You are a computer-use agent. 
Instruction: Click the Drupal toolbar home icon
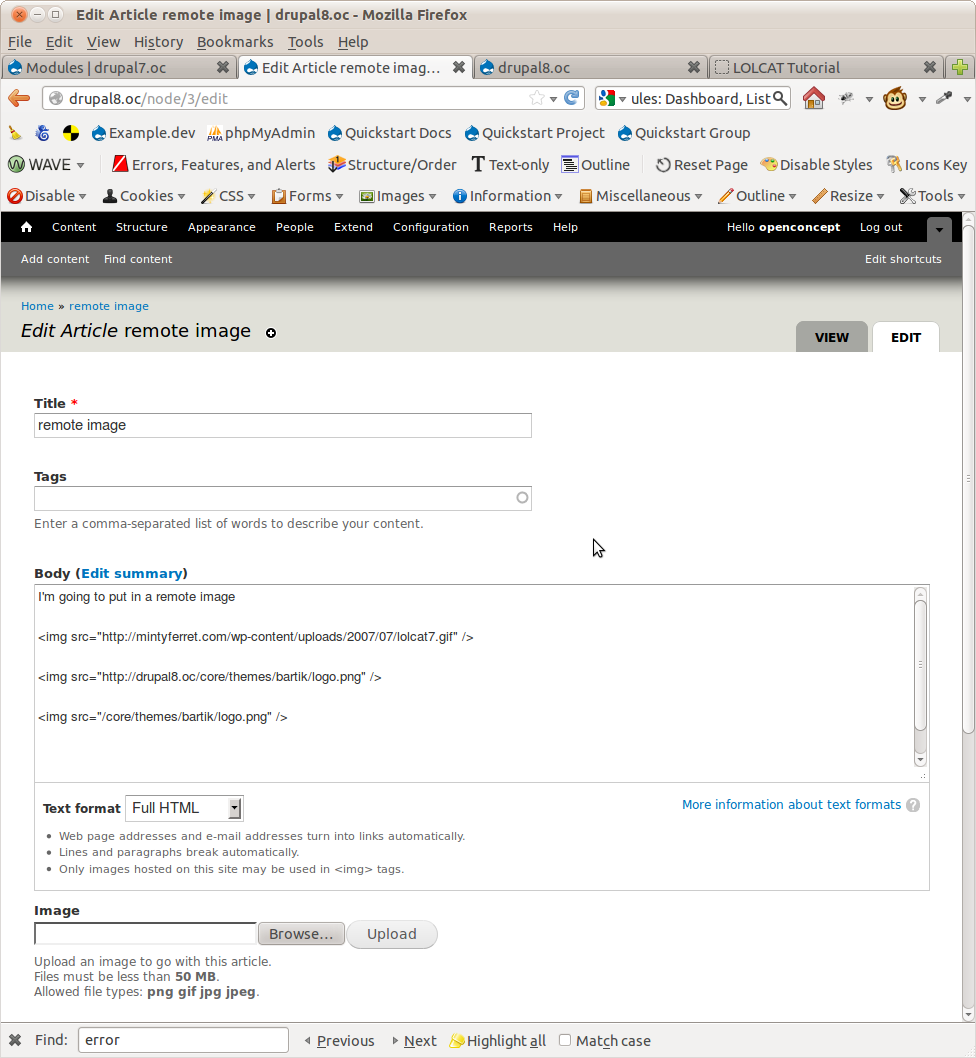click(26, 227)
